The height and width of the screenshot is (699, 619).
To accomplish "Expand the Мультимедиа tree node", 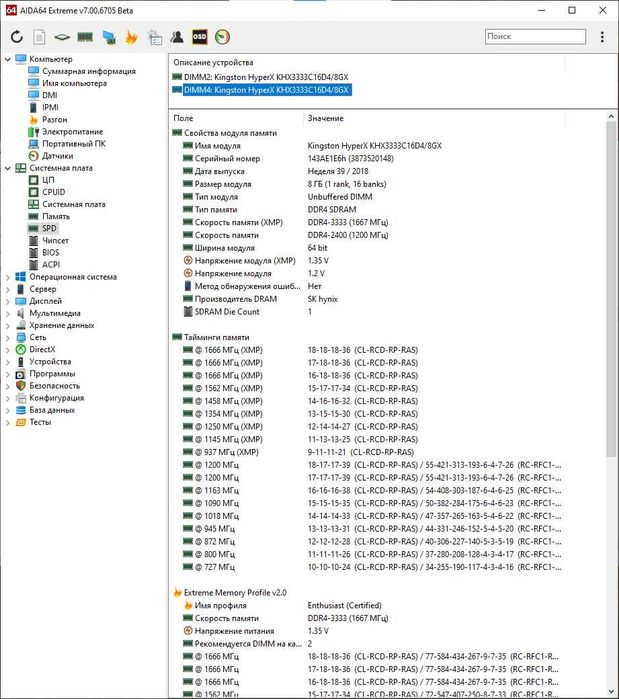I will click(x=8, y=313).
